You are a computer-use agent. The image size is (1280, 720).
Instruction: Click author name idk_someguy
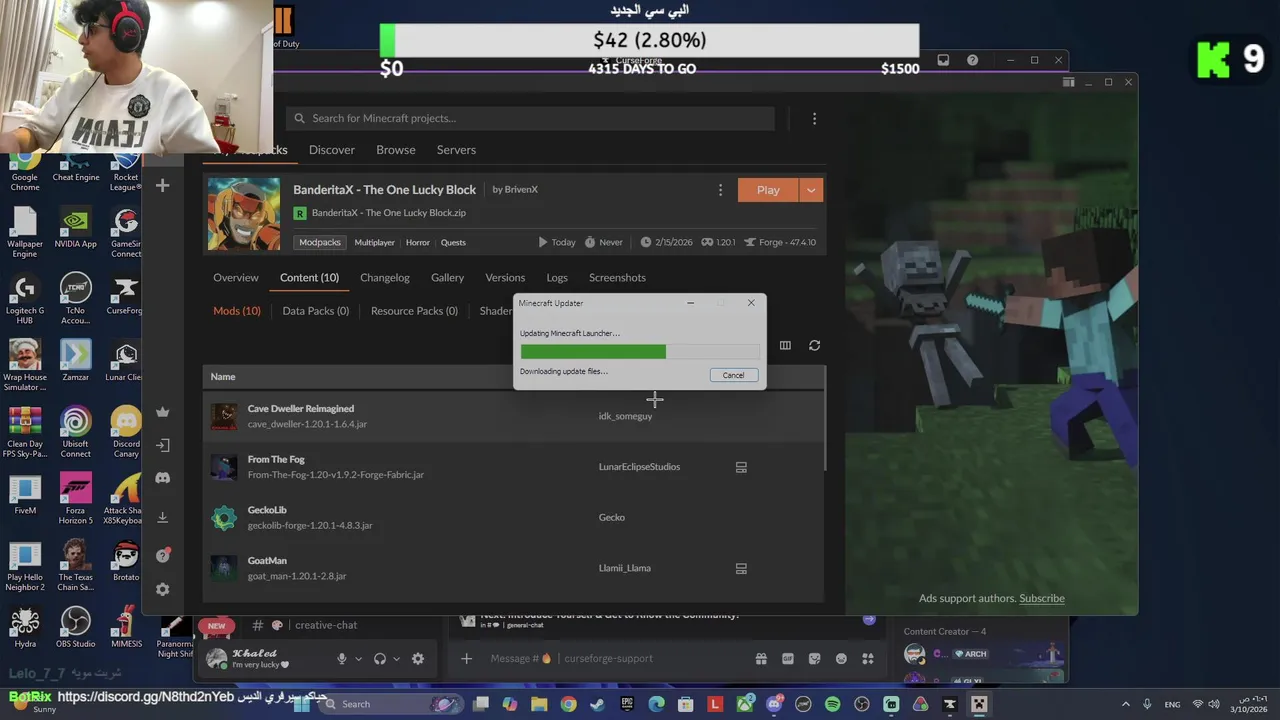pyautogui.click(x=625, y=416)
